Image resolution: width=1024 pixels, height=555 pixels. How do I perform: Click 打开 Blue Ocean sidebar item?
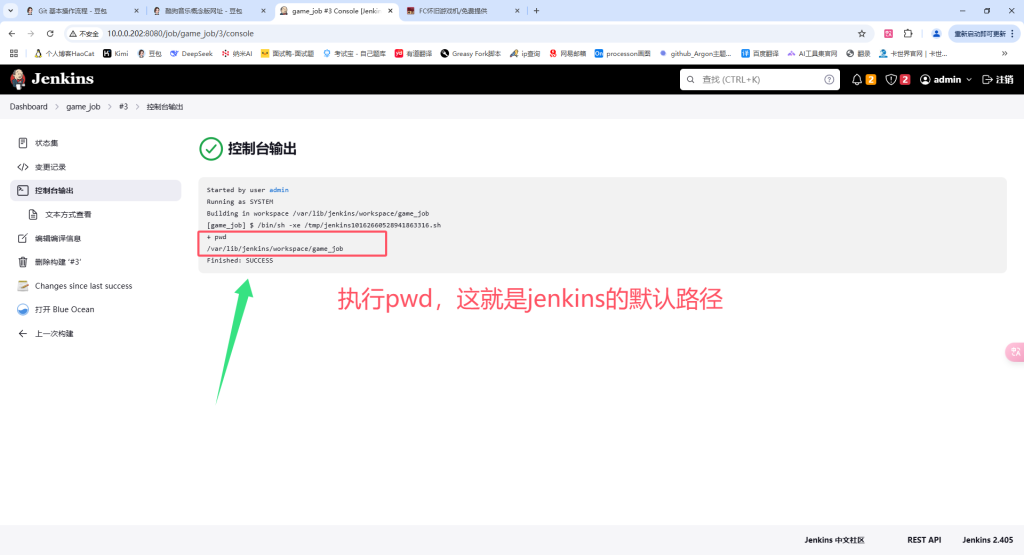tap(64, 310)
